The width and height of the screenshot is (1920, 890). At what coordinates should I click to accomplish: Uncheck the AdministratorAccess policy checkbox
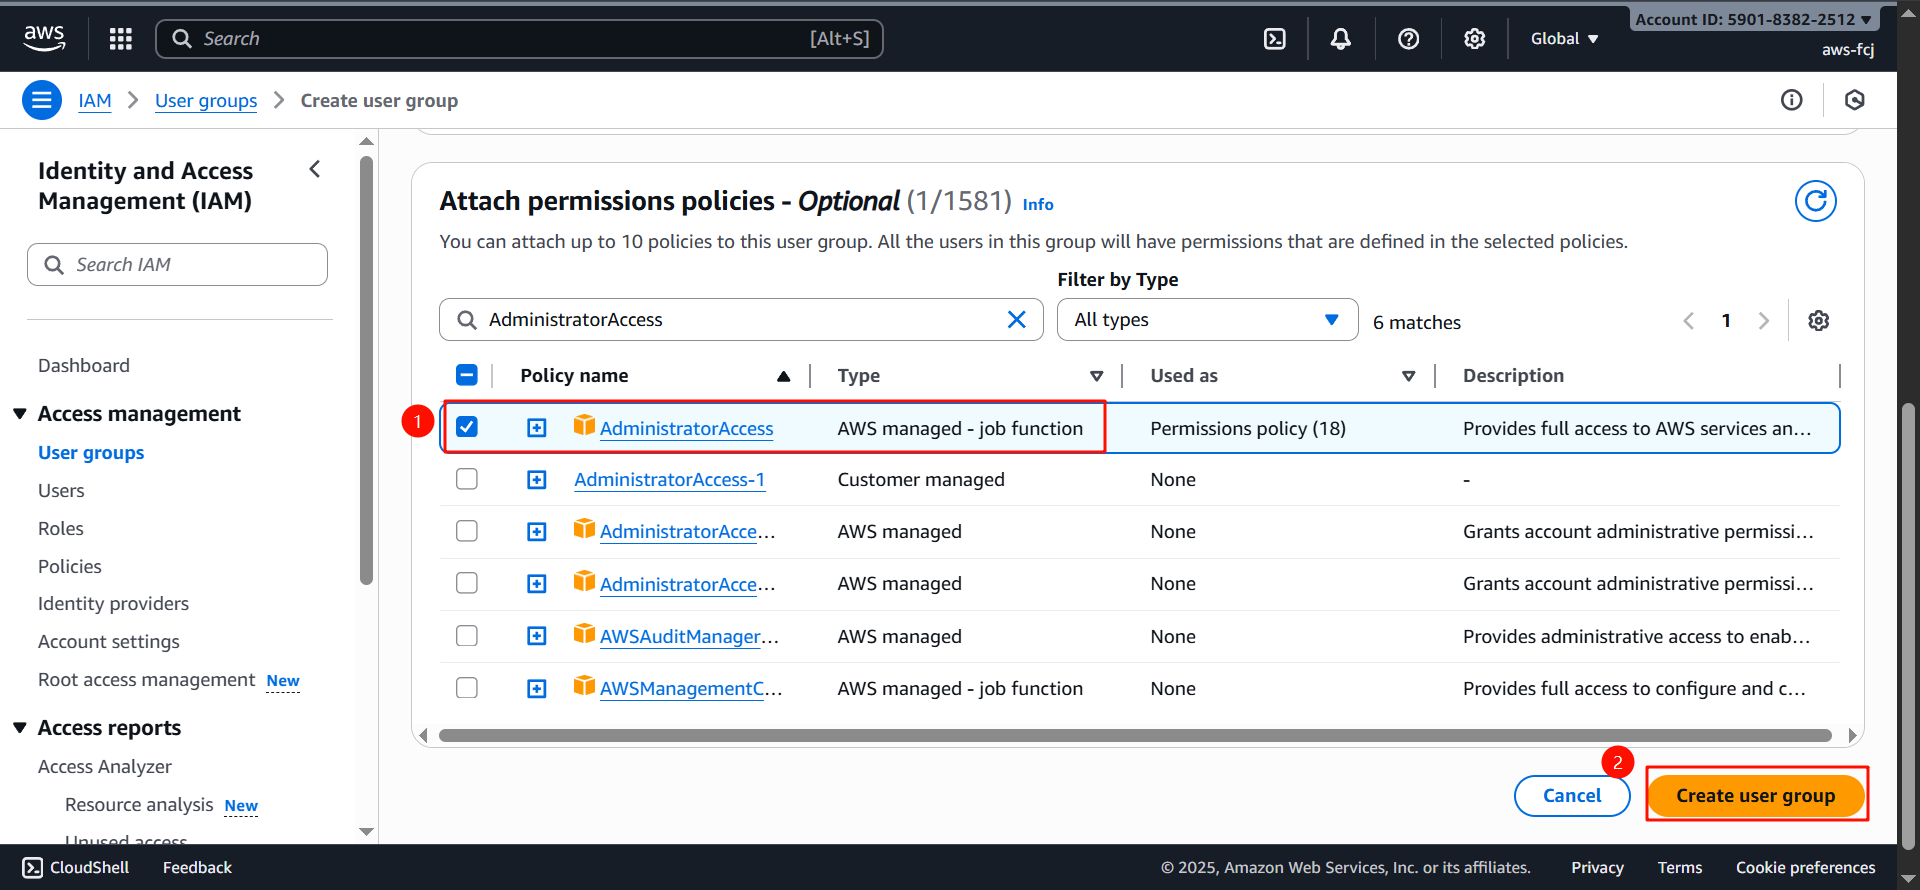[x=467, y=427]
